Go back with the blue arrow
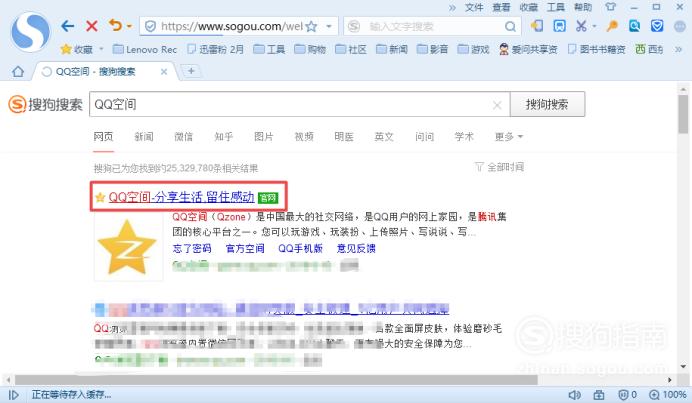 click(68, 26)
